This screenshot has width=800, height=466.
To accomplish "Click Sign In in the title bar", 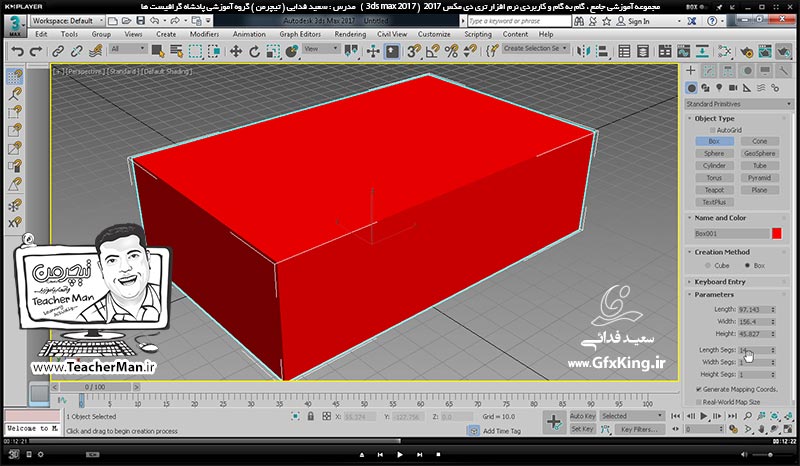I will click(x=638, y=21).
